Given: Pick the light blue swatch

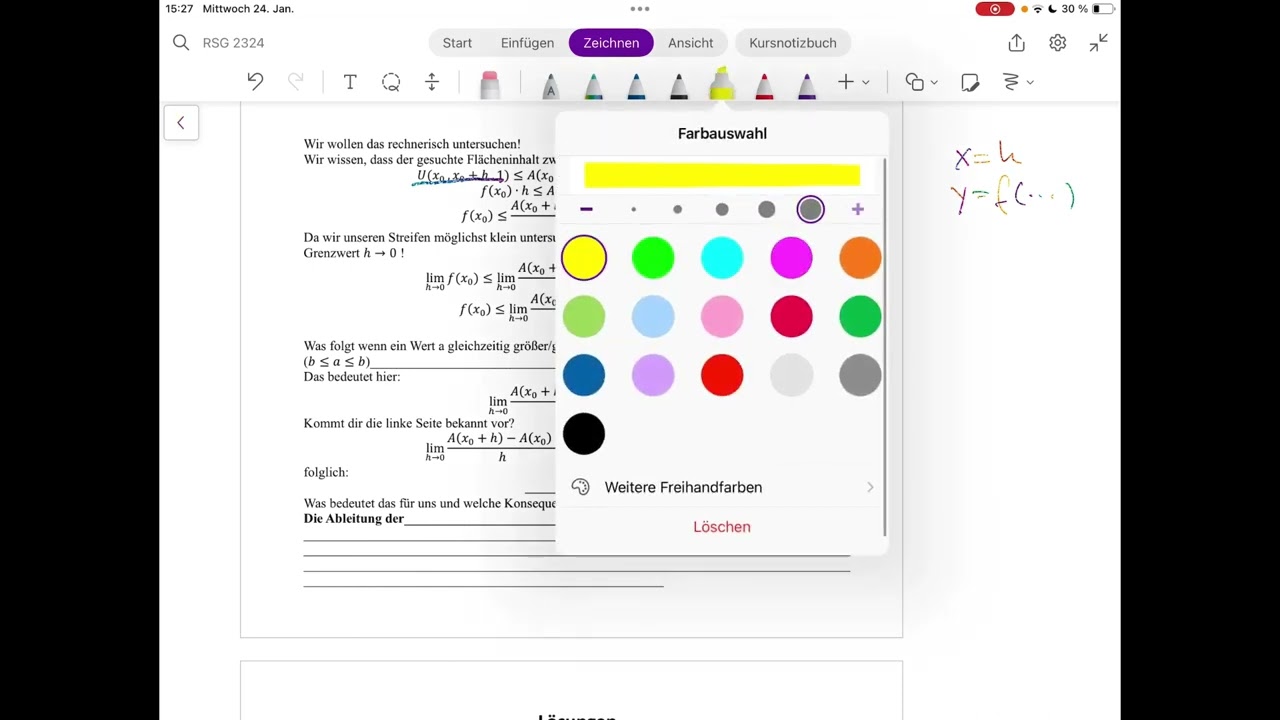Looking at the screenshot, I should point(653,317).
